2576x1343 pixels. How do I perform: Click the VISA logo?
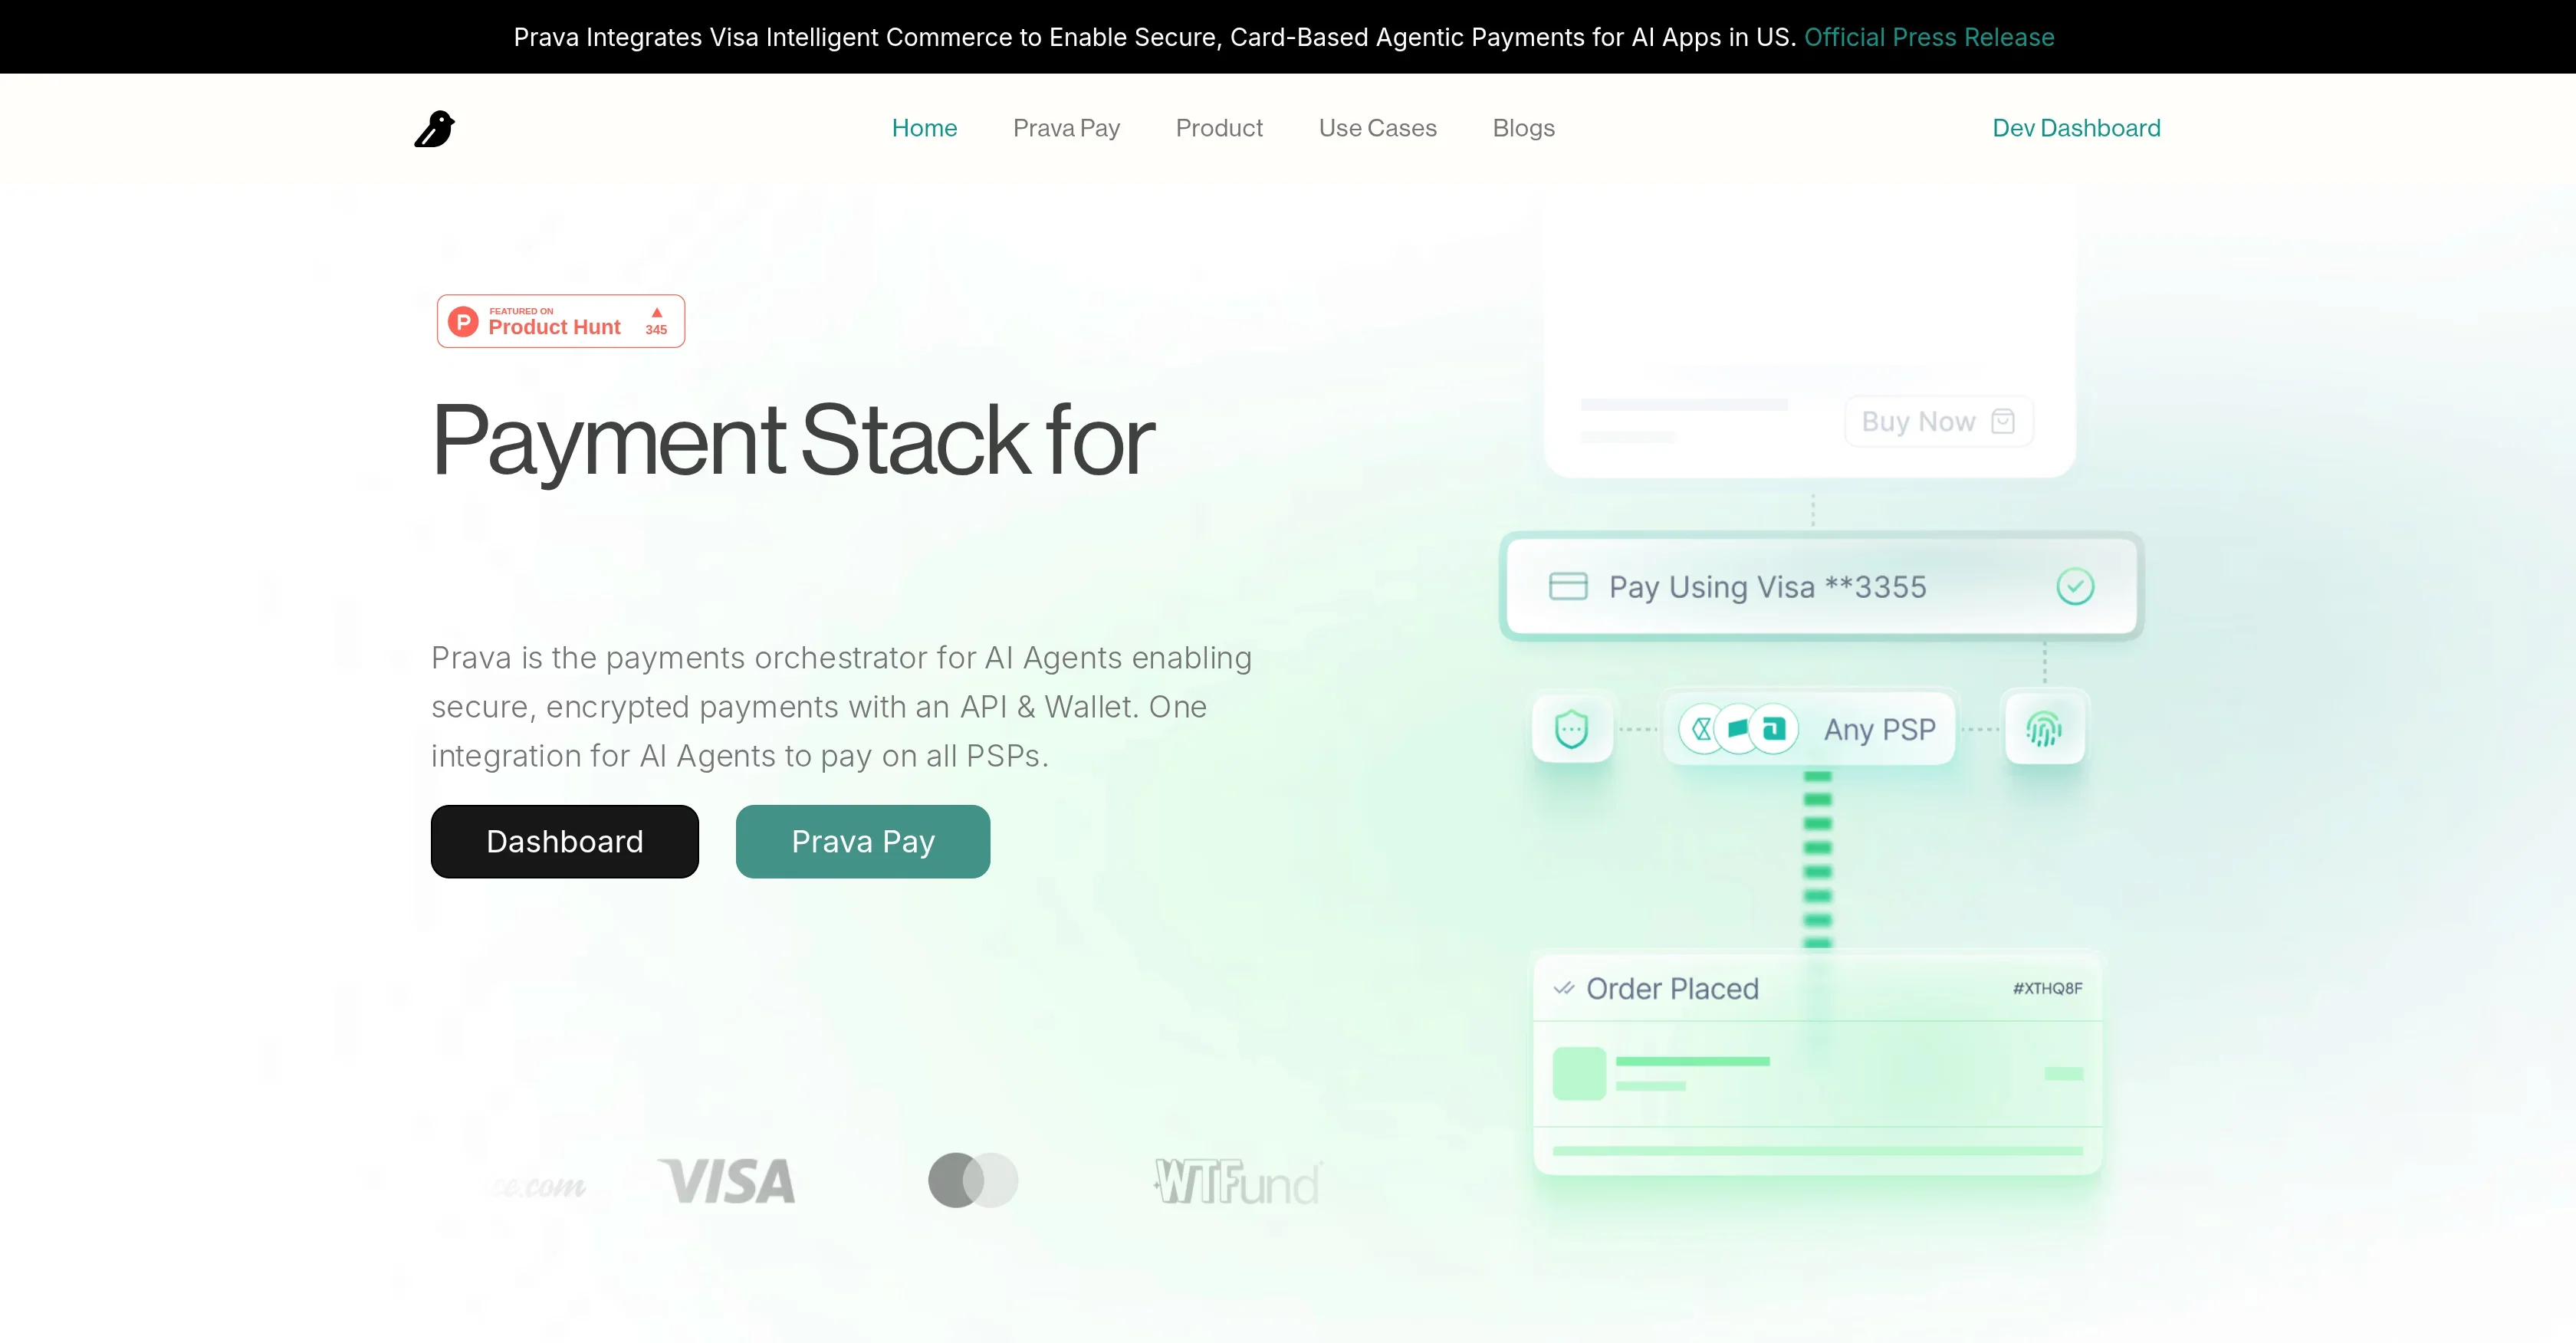727,1181
